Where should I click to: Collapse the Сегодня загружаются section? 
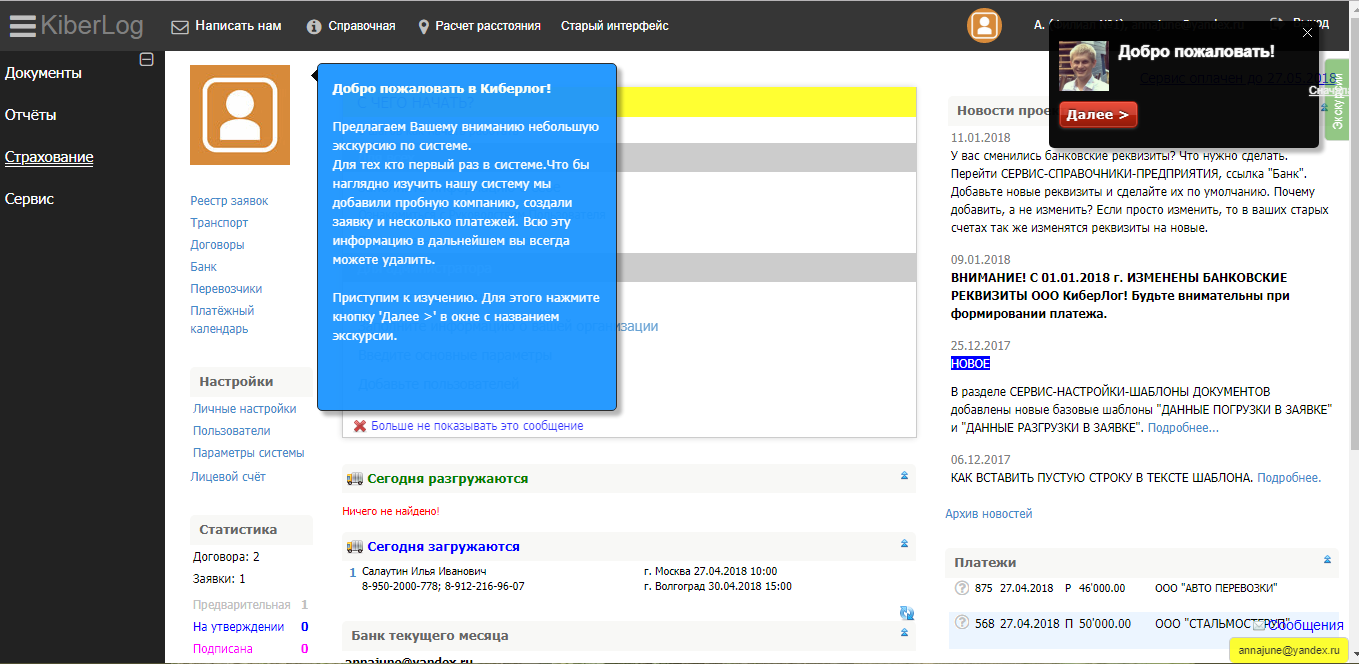pyautogui.click(x=905, y=543)
